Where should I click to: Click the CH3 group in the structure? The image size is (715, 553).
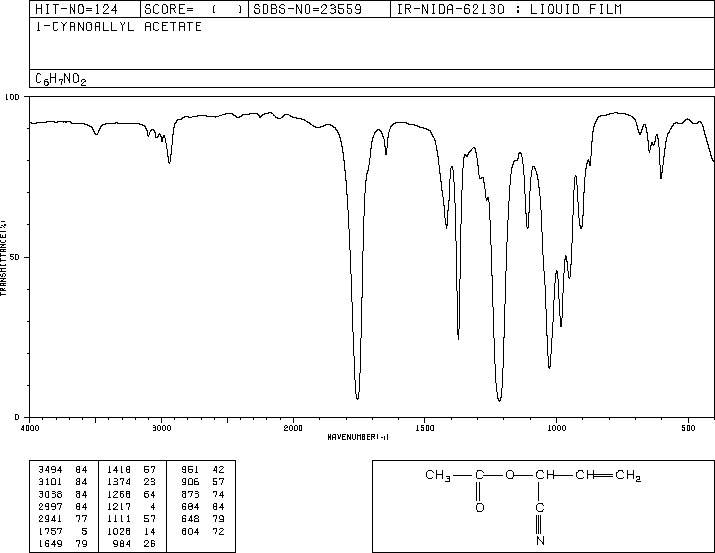(x=438, y=475)
